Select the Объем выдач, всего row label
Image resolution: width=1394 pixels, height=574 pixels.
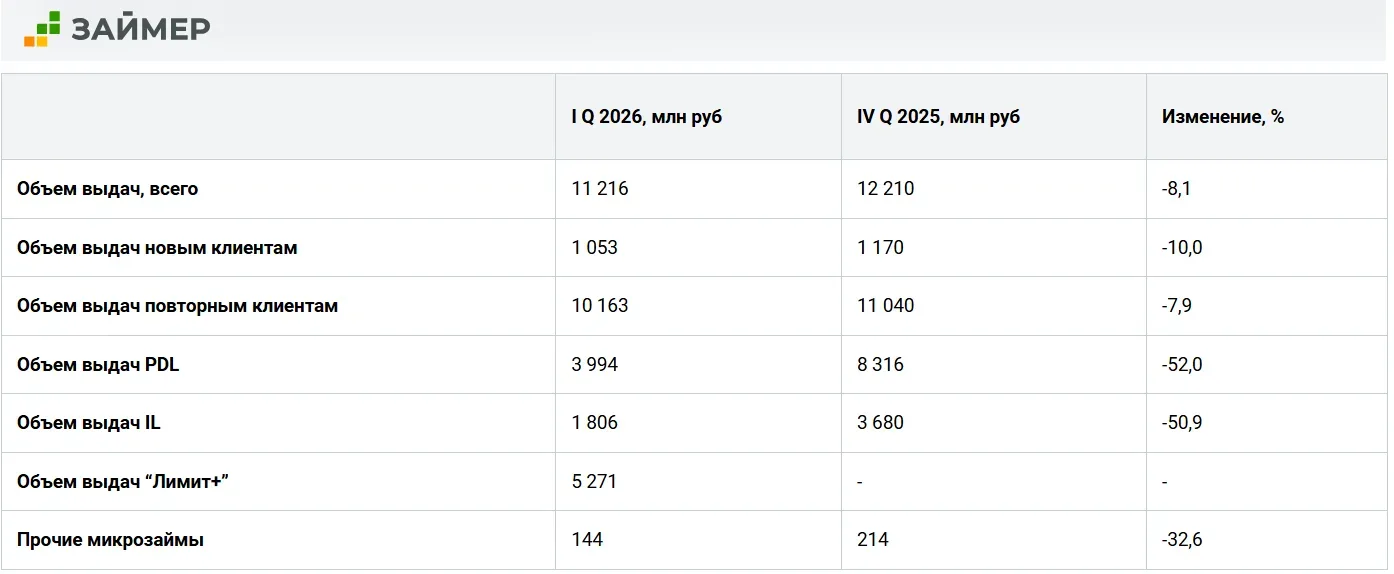107,189
